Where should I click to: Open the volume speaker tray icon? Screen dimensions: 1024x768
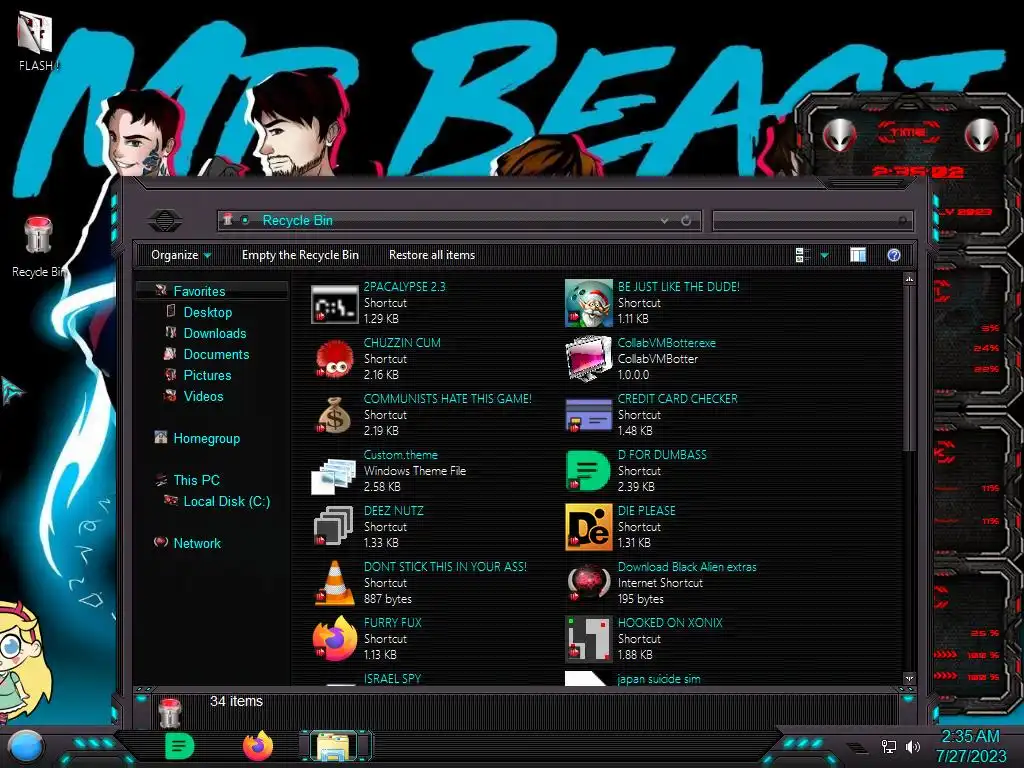(913, 746)
